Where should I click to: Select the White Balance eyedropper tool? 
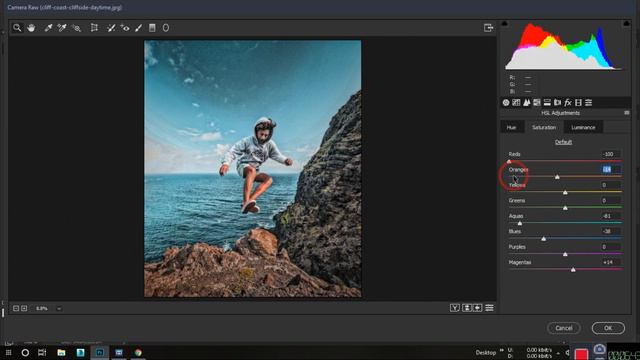click(48, 28)
